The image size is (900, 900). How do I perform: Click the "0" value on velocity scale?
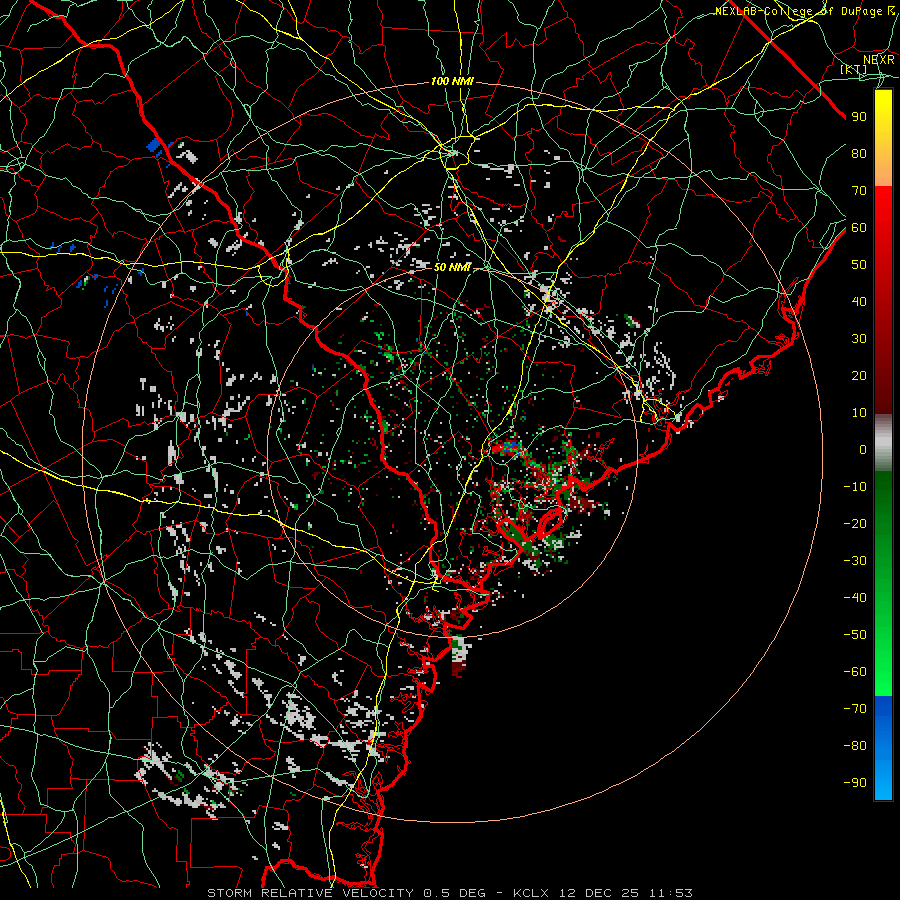pyautogui.click(x=863, y=450)
